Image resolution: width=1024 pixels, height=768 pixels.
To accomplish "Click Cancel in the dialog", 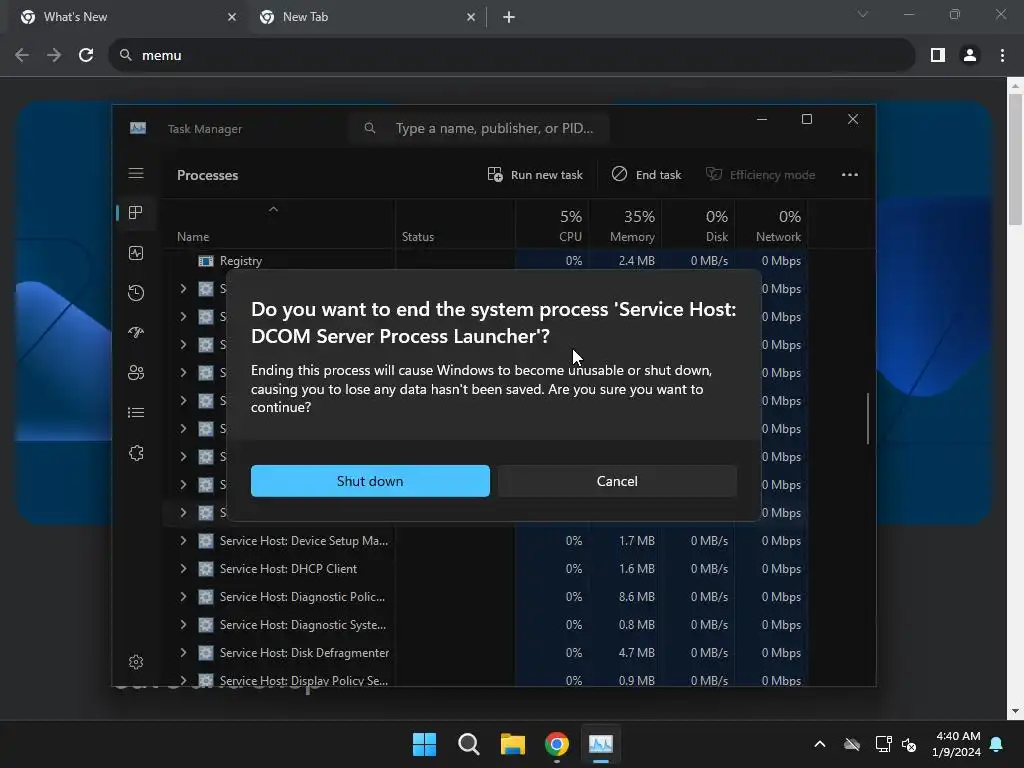I will [617, 481].
